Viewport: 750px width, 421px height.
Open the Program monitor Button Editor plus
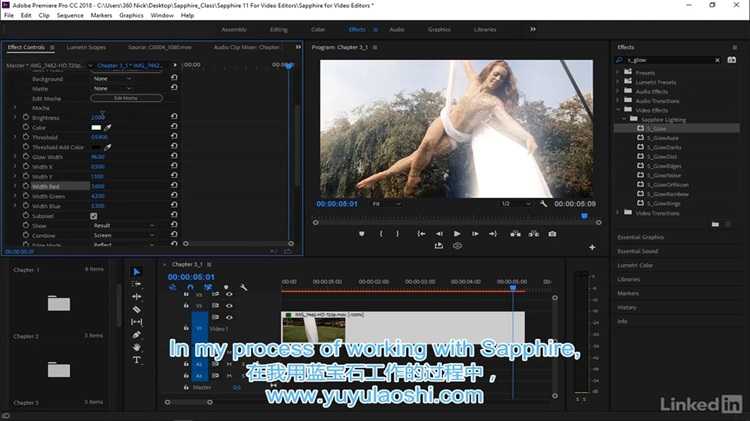592,247
